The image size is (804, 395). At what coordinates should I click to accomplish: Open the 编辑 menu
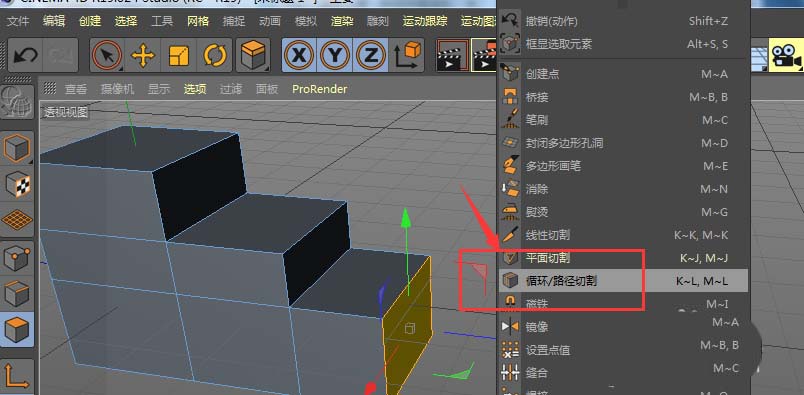point(54,21)
